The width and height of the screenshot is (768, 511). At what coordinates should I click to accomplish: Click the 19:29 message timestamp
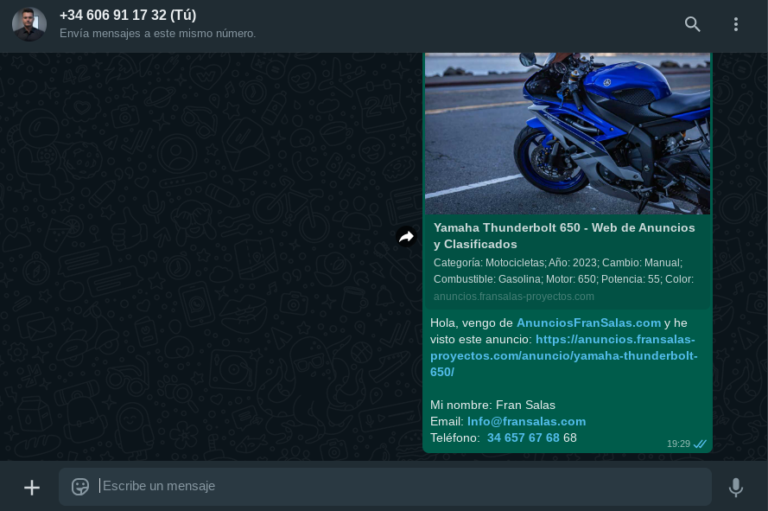coord(678,444)
